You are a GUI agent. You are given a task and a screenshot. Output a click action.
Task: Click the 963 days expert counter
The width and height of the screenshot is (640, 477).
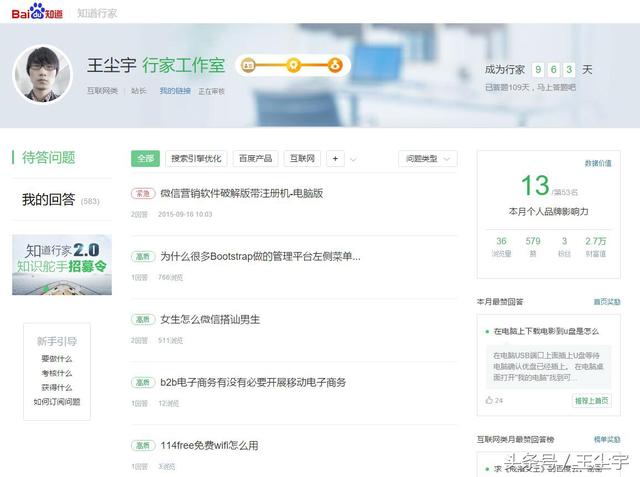tap(553, 69)
